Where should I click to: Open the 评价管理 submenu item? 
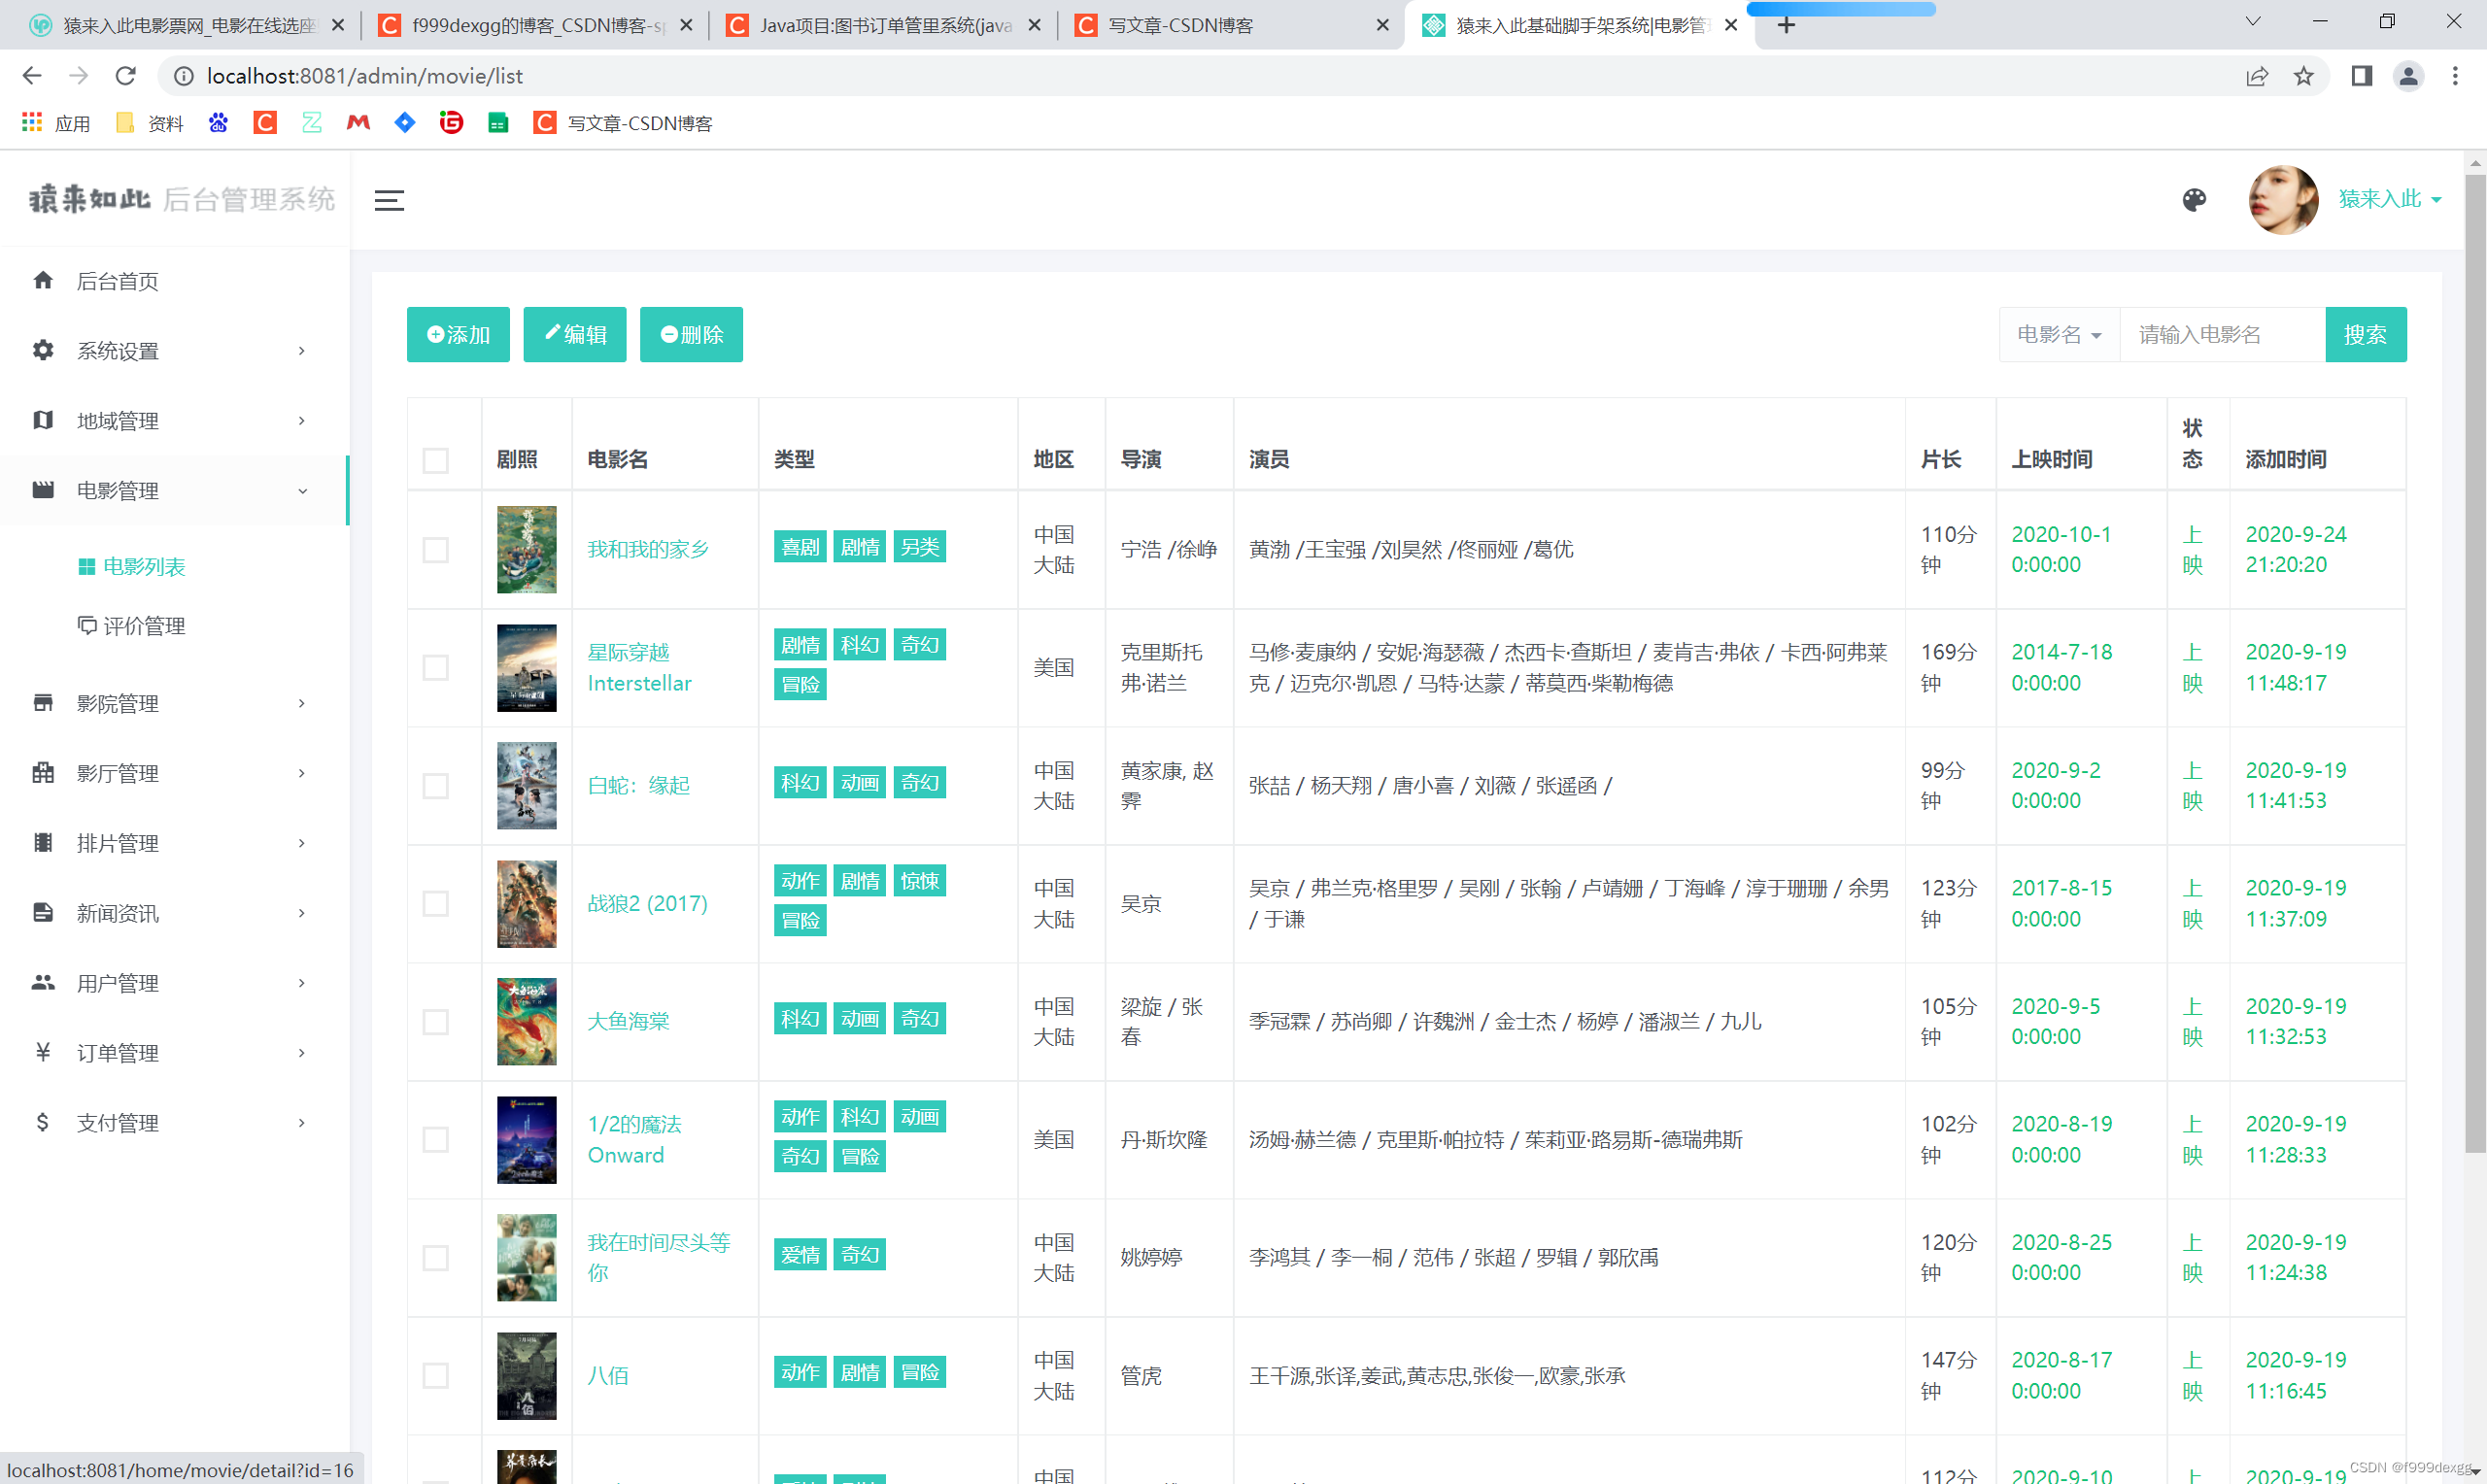(132, 626)
